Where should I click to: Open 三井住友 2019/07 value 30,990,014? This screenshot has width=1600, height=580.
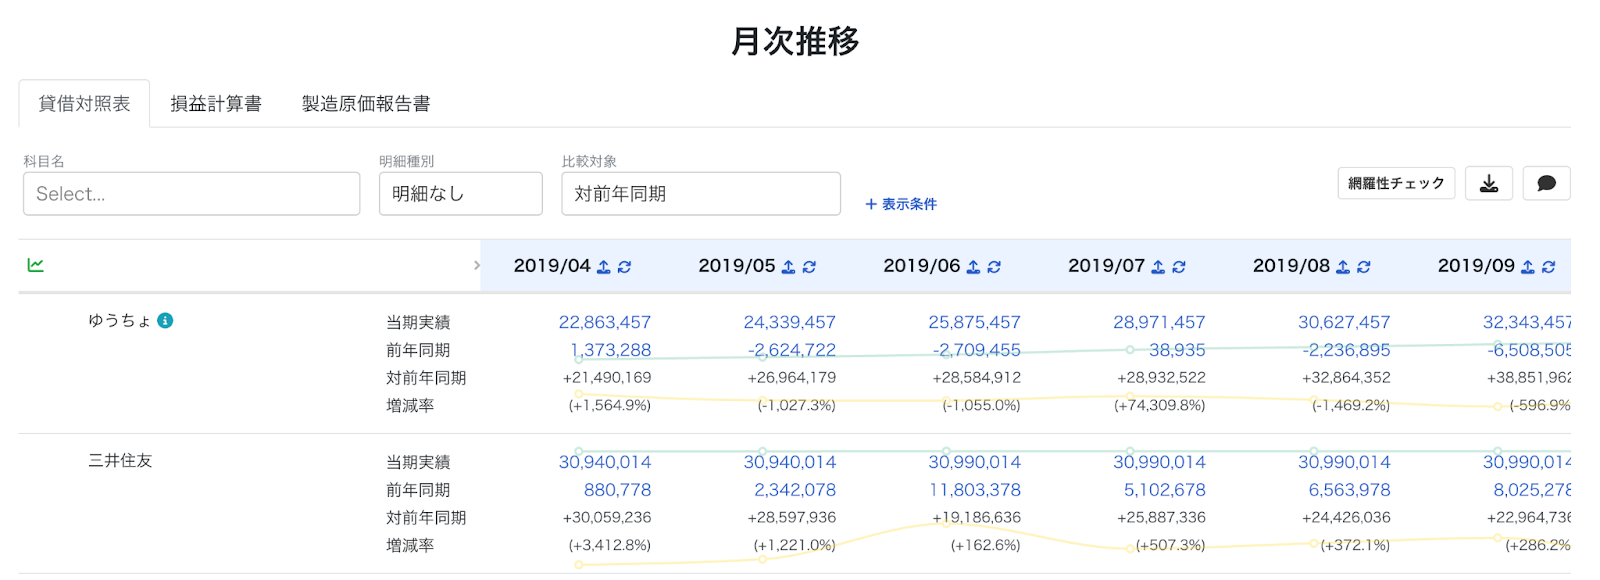point(1160,462)
